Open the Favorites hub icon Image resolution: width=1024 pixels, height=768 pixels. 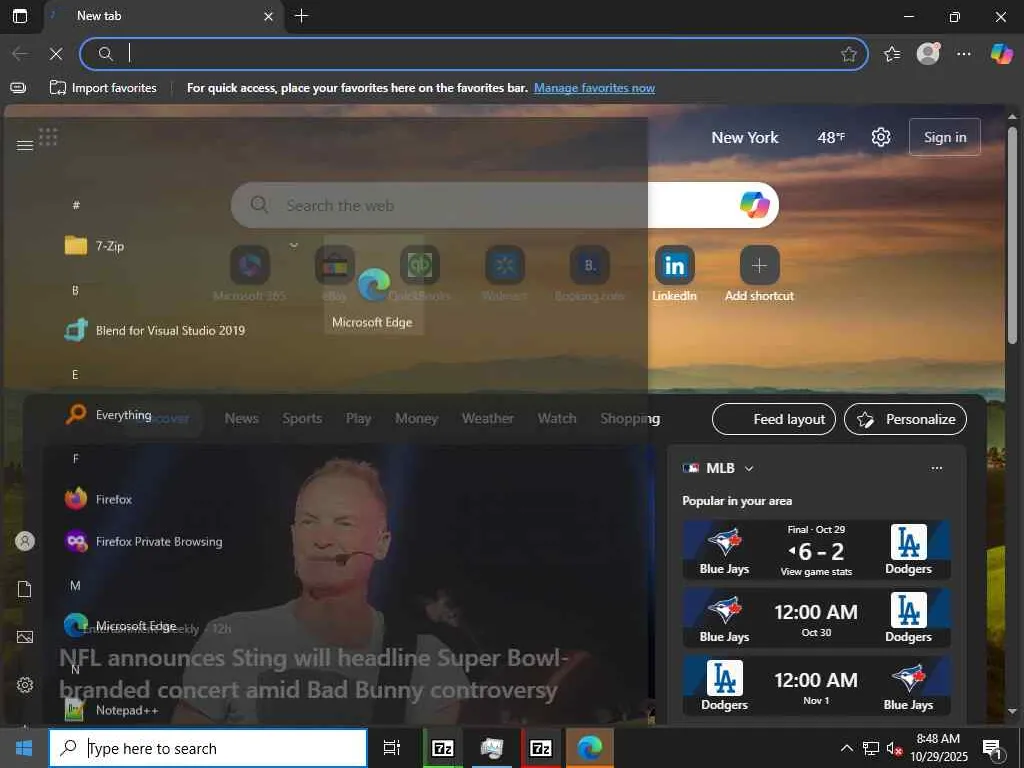click(x=891, y=54)
